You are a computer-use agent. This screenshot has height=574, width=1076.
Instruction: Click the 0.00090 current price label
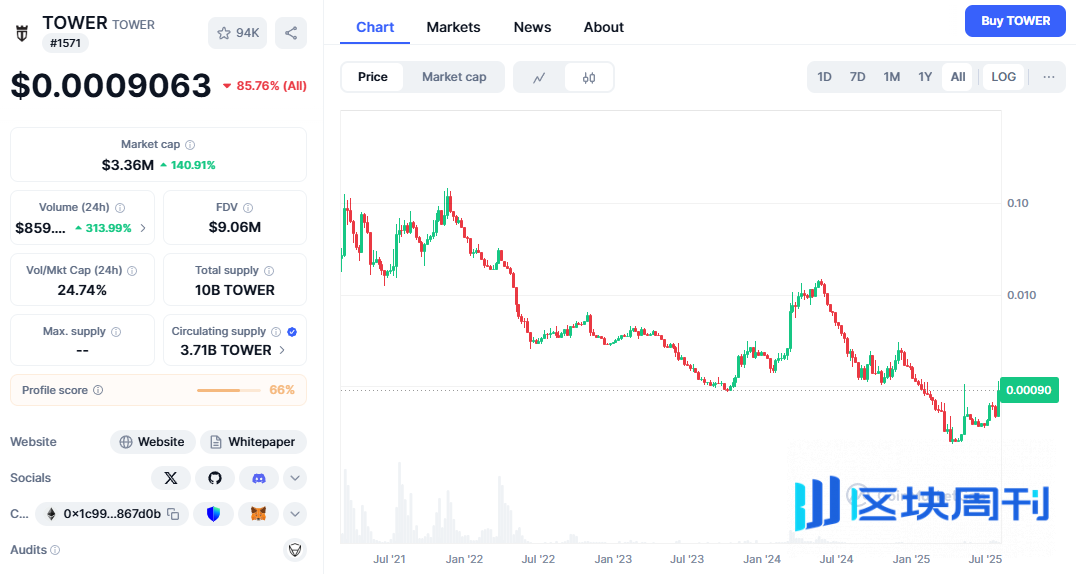(x=1029, y=390)
